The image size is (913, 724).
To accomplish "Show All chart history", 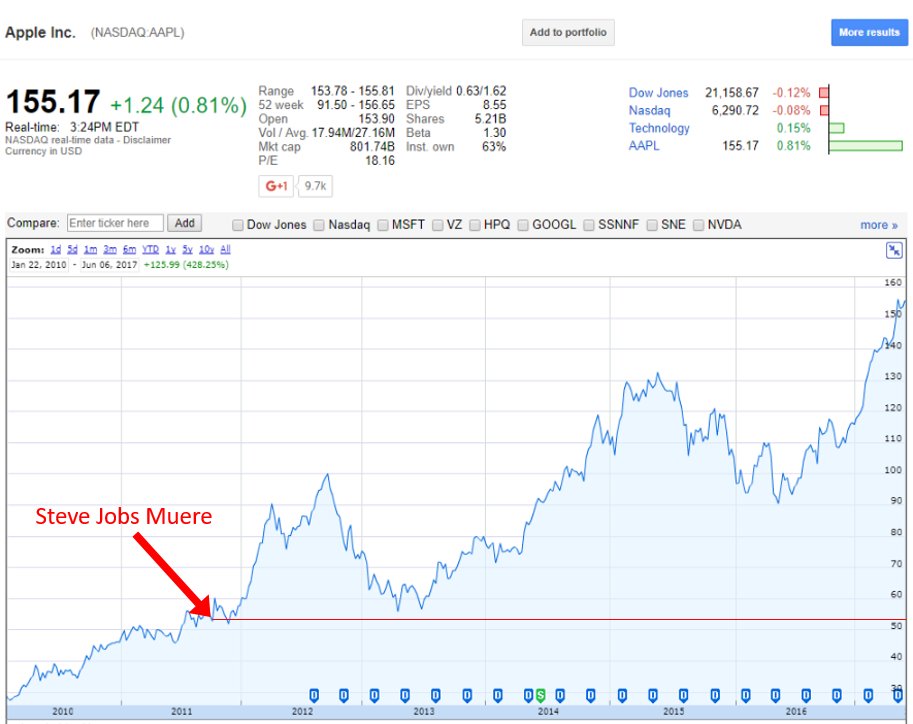I will click(225, 249).
